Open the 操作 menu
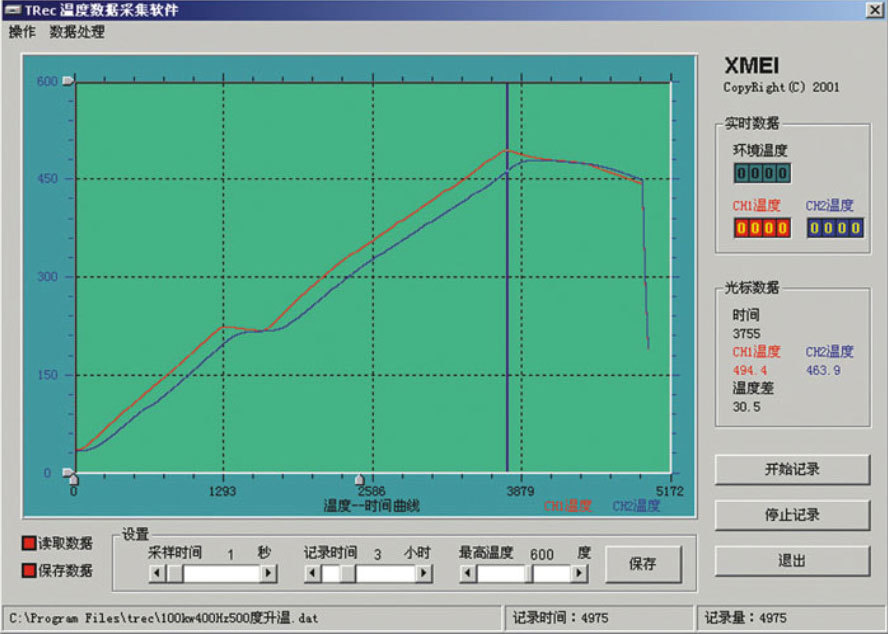 (x=22, y=32)
